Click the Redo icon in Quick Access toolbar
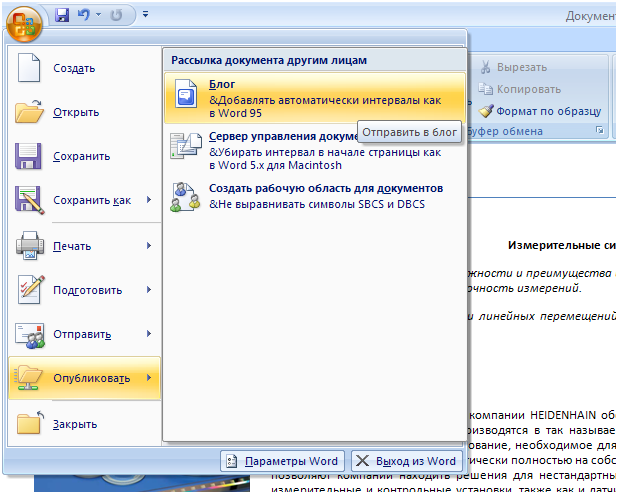Image resolution: width=618 pixels, height=494 pixels. tap(116, 15)
